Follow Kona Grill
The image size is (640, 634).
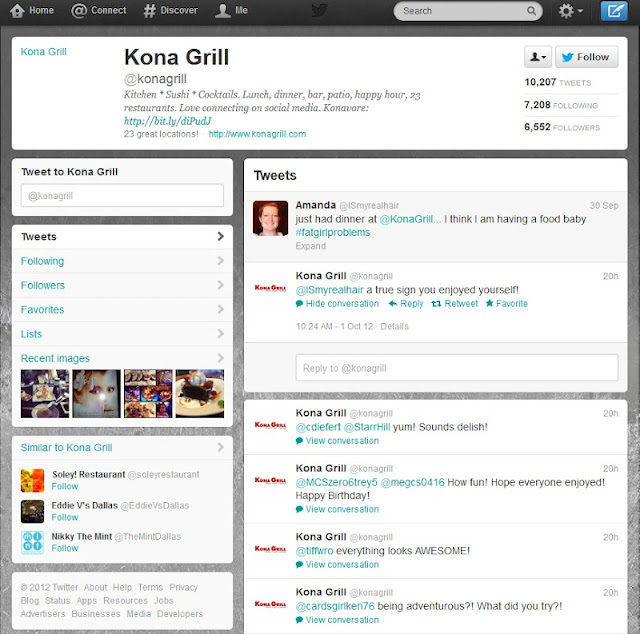pyautogui.click(x=587, y=57)
